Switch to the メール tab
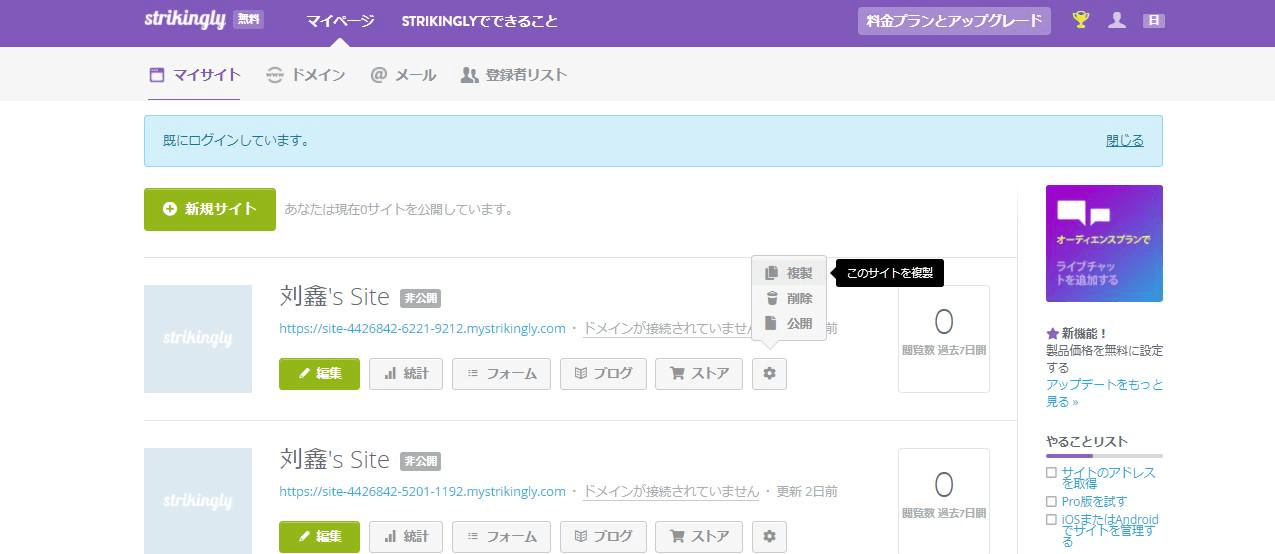 pos(403,74)
